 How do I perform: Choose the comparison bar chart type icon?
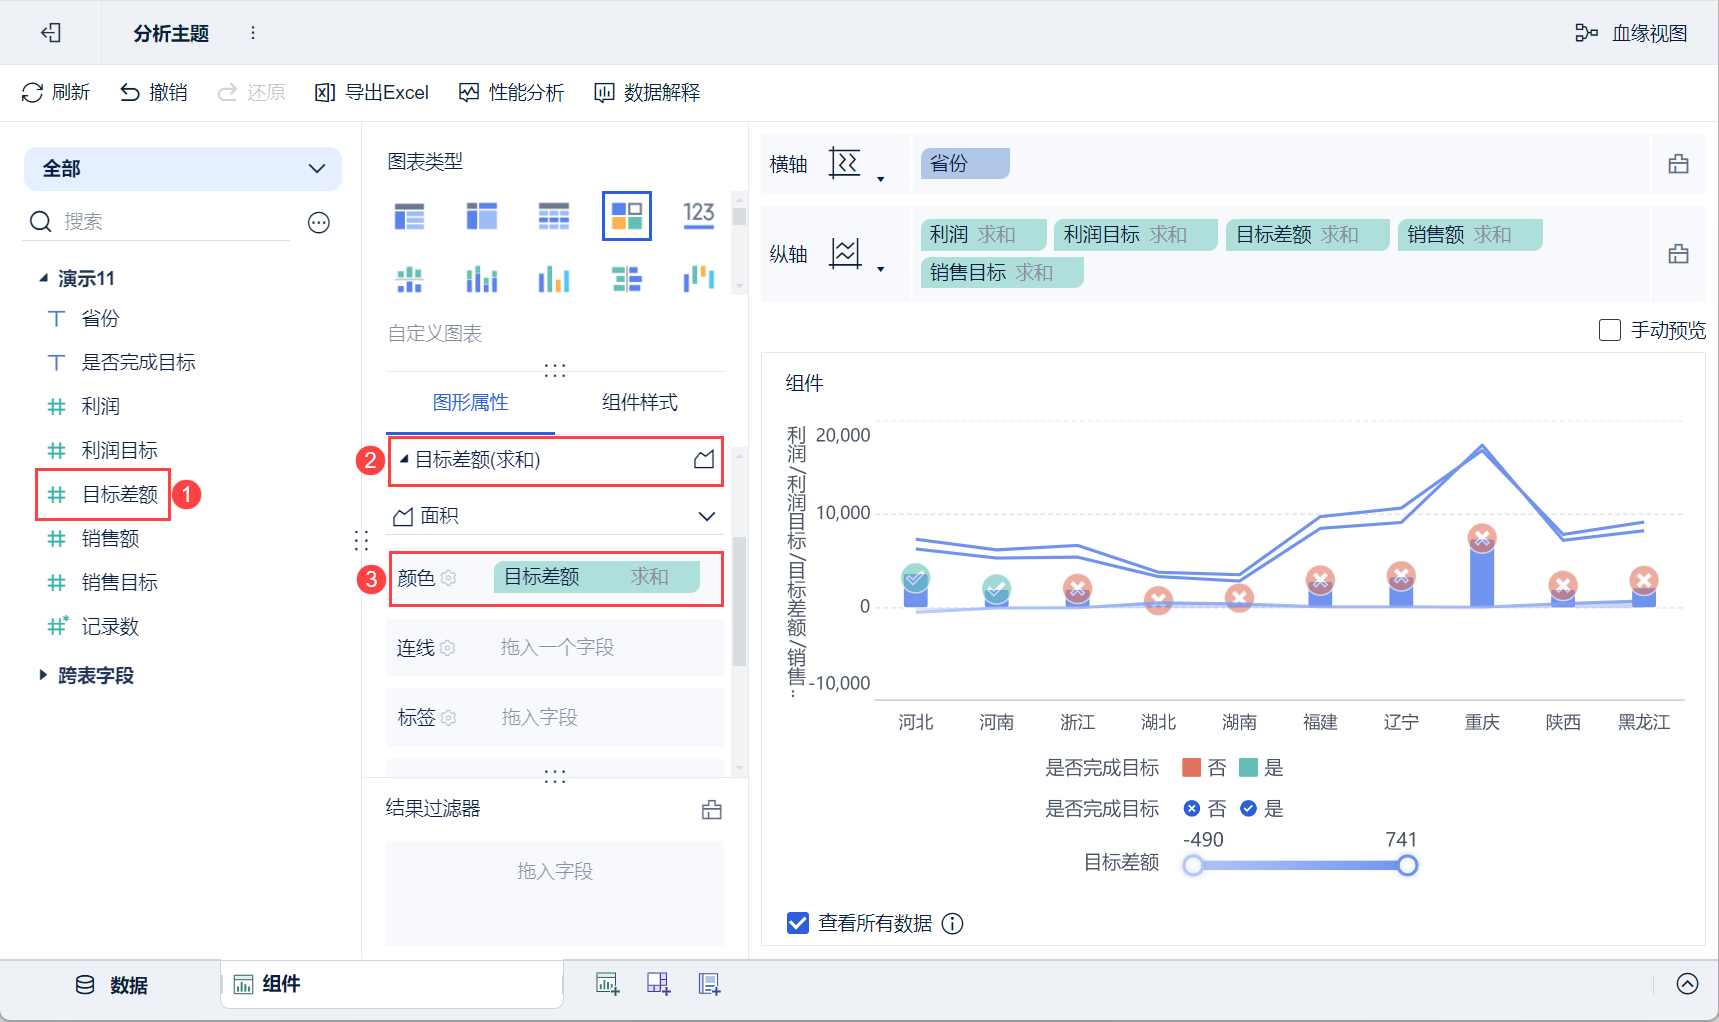pos(627,279)
